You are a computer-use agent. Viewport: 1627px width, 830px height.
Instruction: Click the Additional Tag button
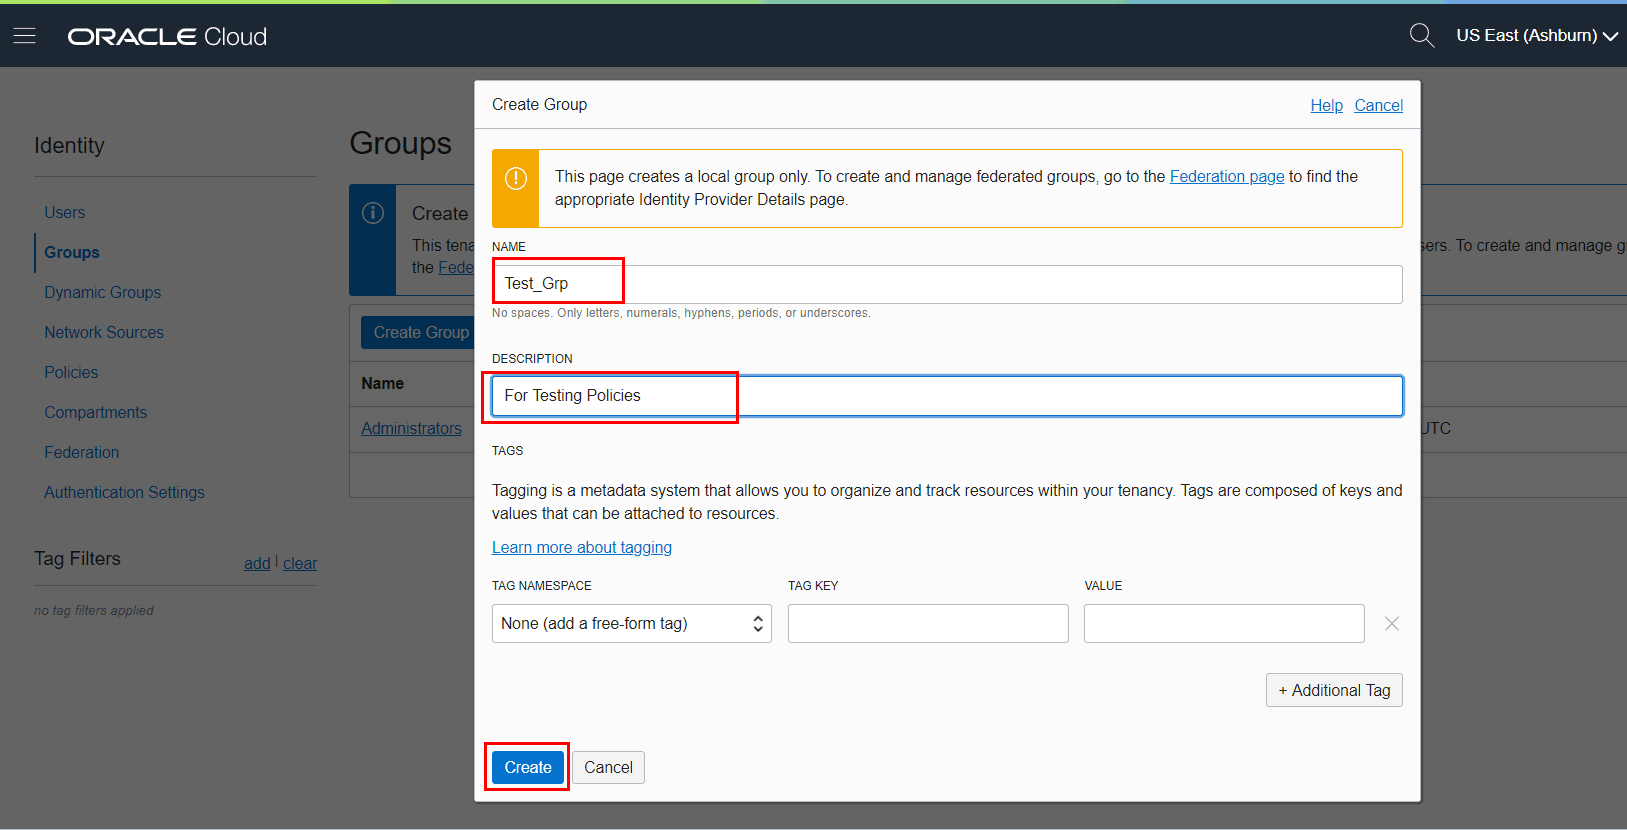1334,690
